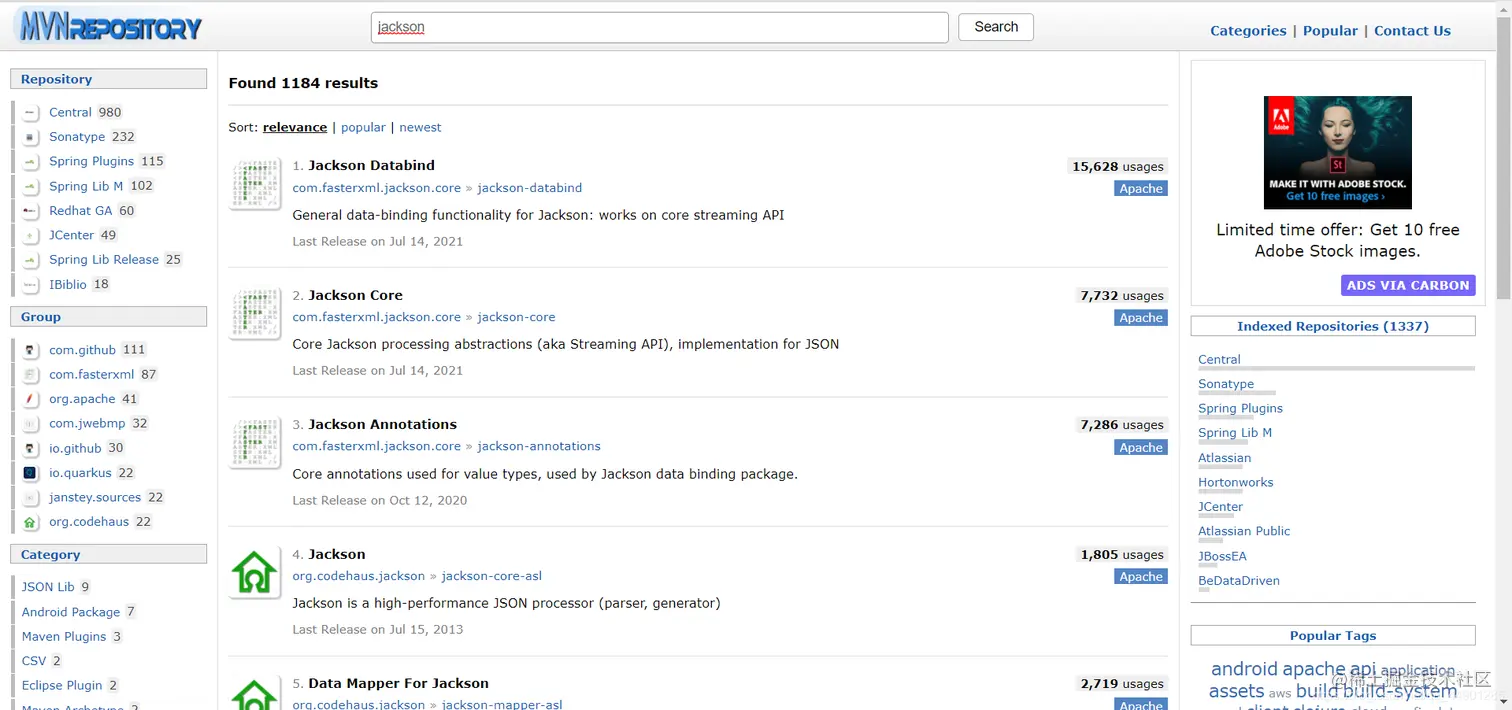The image size is (1512, 710).
Task: Select the Spring Lib M repository icon
Action: click(x=31, y=186)
